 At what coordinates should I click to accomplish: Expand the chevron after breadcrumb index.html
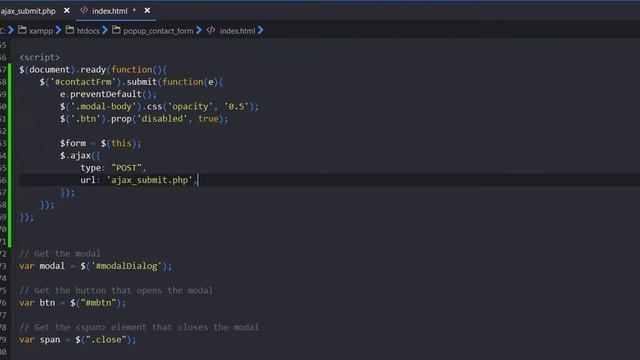tap(261, 30)
